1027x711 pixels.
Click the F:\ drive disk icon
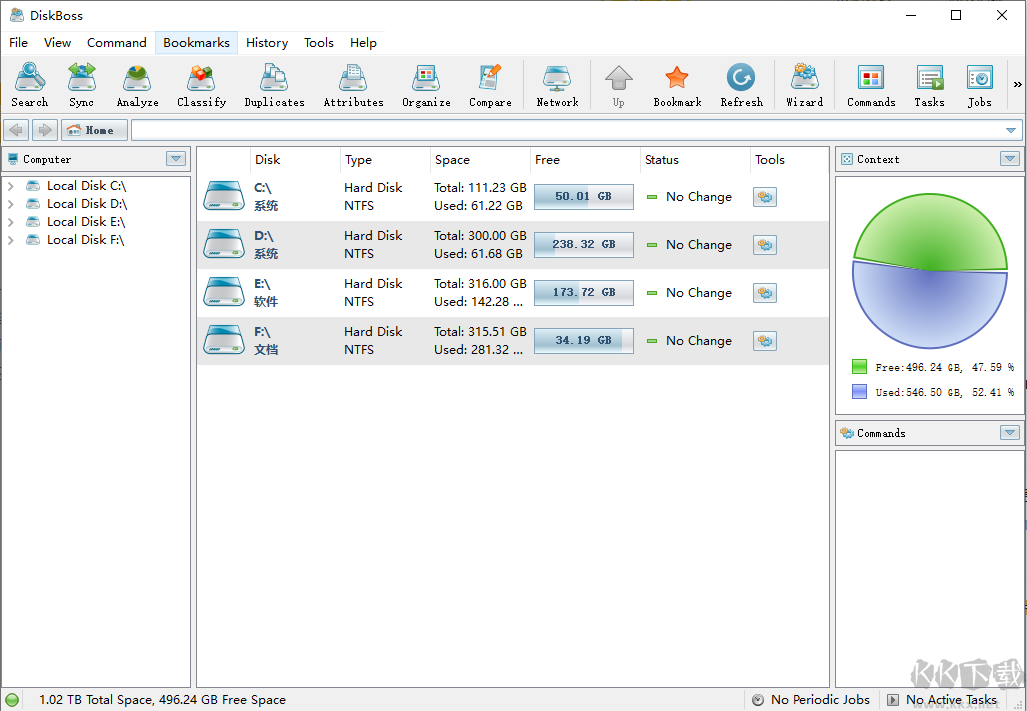[223, 340]
